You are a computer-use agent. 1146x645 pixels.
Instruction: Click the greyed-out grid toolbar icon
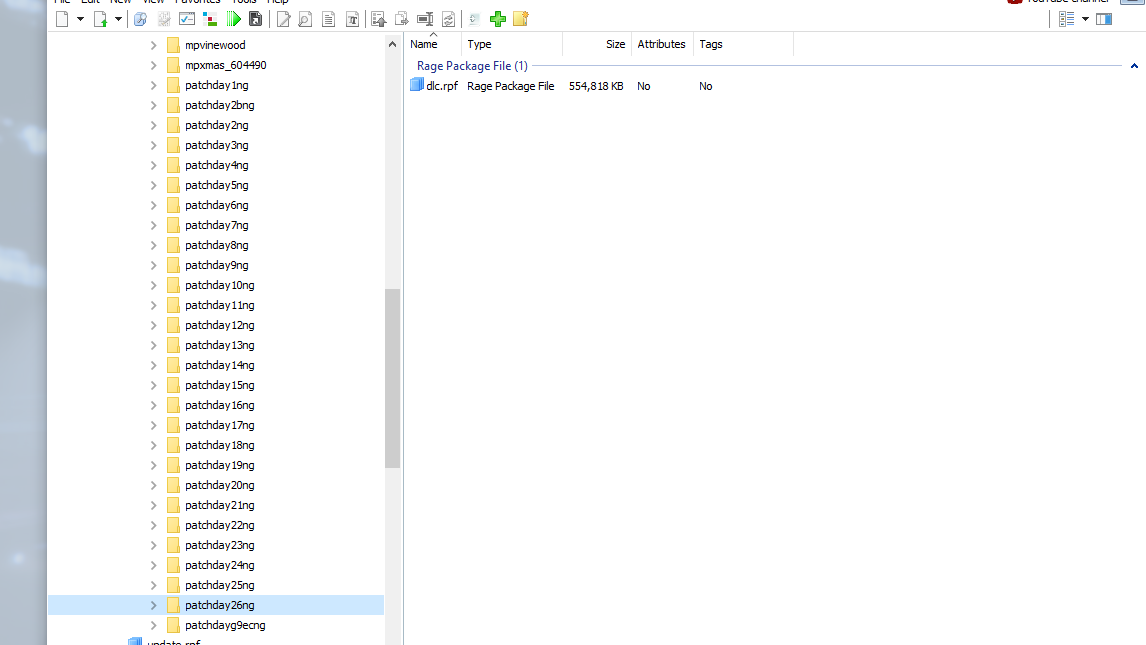[164, 19]
